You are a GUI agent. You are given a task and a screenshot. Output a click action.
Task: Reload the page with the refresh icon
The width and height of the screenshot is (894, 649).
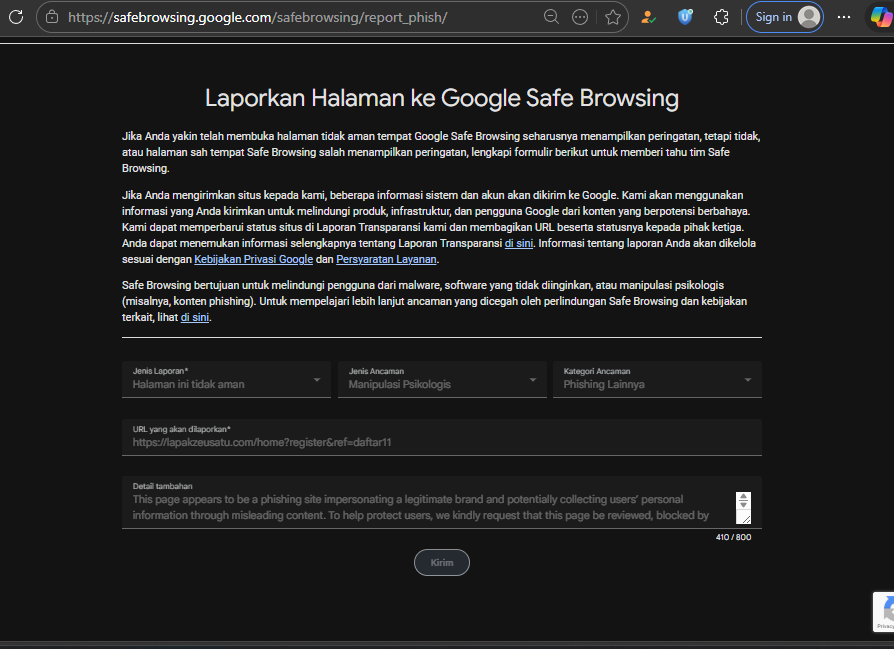point(16,17)
